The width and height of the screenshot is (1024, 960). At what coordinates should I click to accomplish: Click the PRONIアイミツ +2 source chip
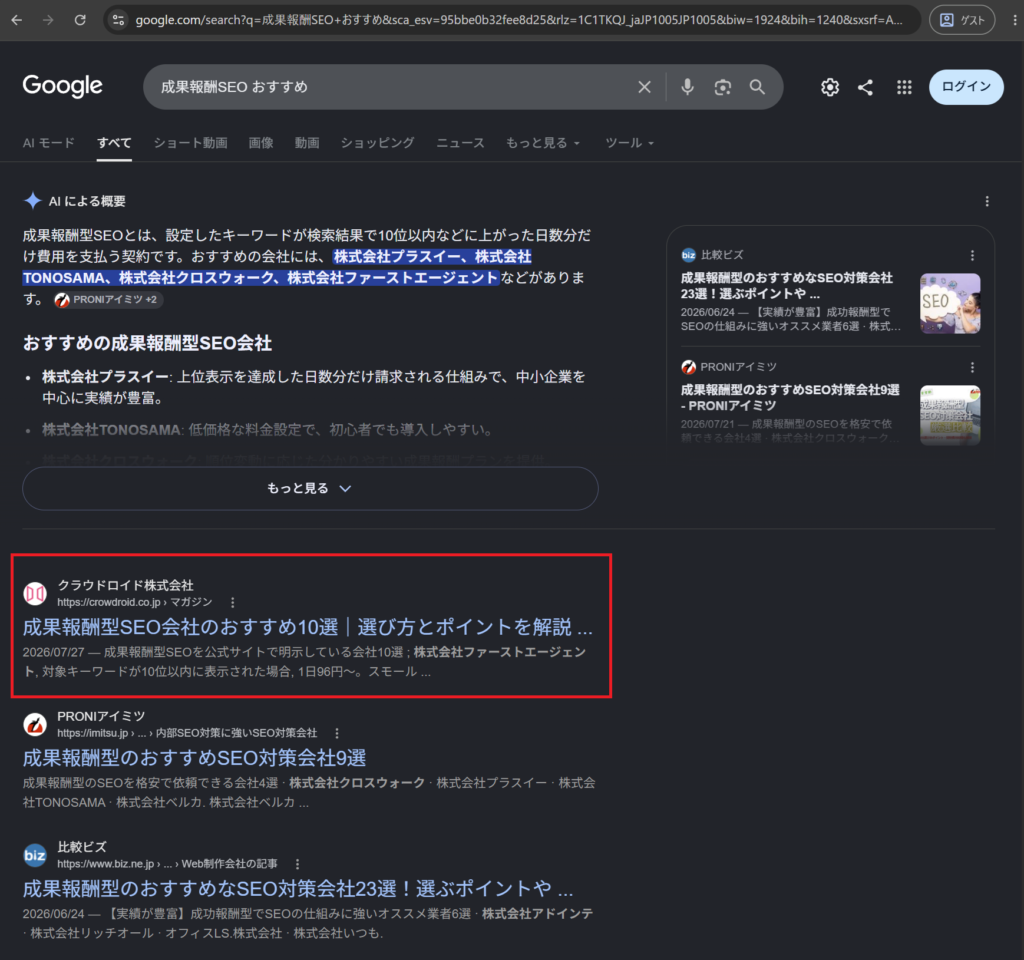pyautogui.click(x=106, y=299)
